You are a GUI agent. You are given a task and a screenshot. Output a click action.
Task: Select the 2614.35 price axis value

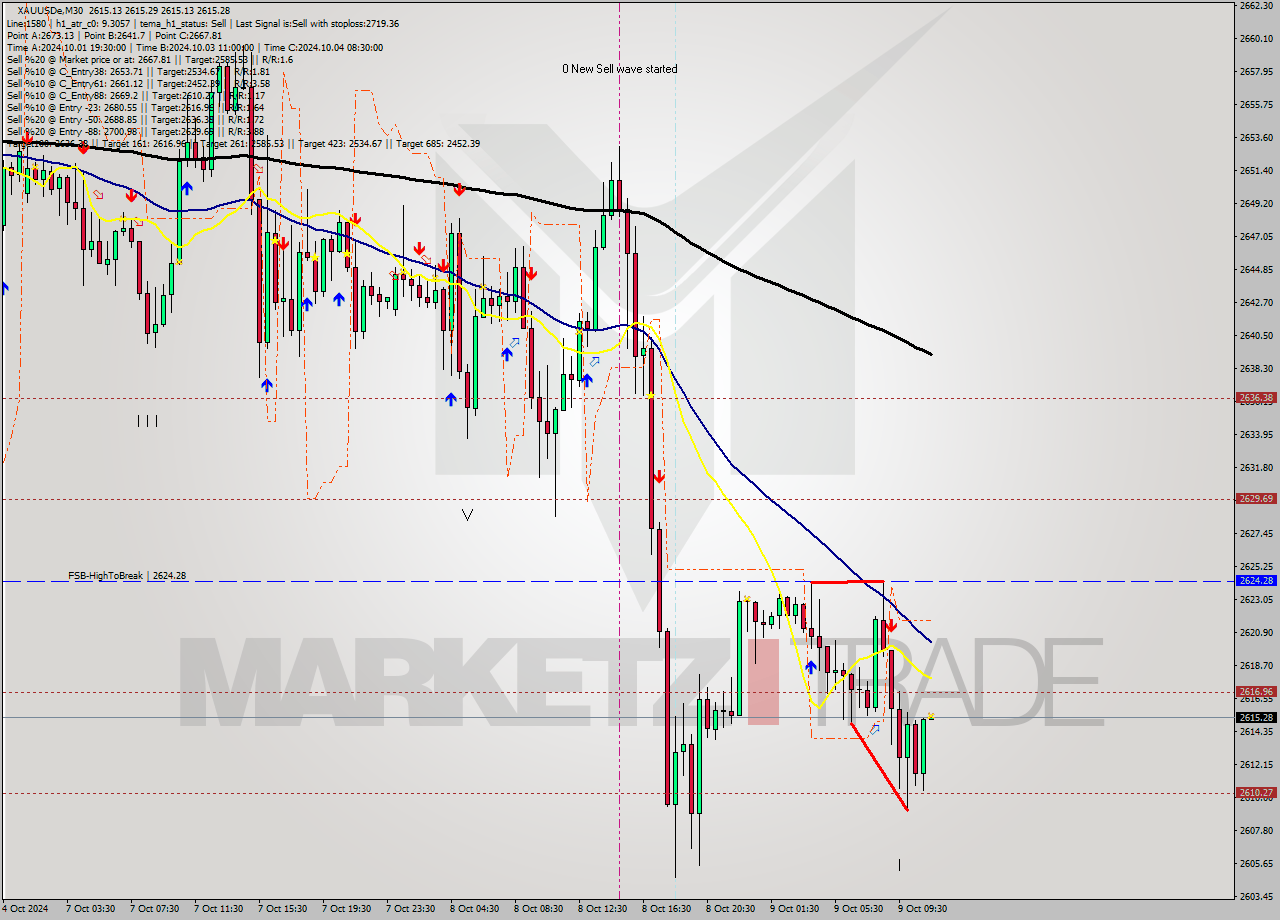point(1256,731)
